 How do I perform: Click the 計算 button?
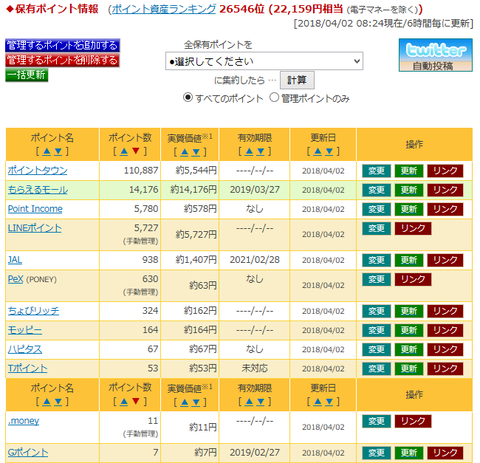point(297,80)
